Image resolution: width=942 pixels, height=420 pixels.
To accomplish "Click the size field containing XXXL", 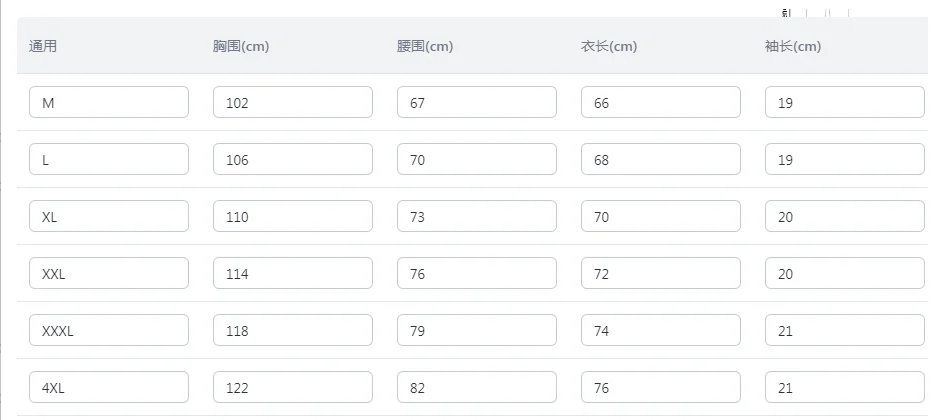I will click(109, 330).
